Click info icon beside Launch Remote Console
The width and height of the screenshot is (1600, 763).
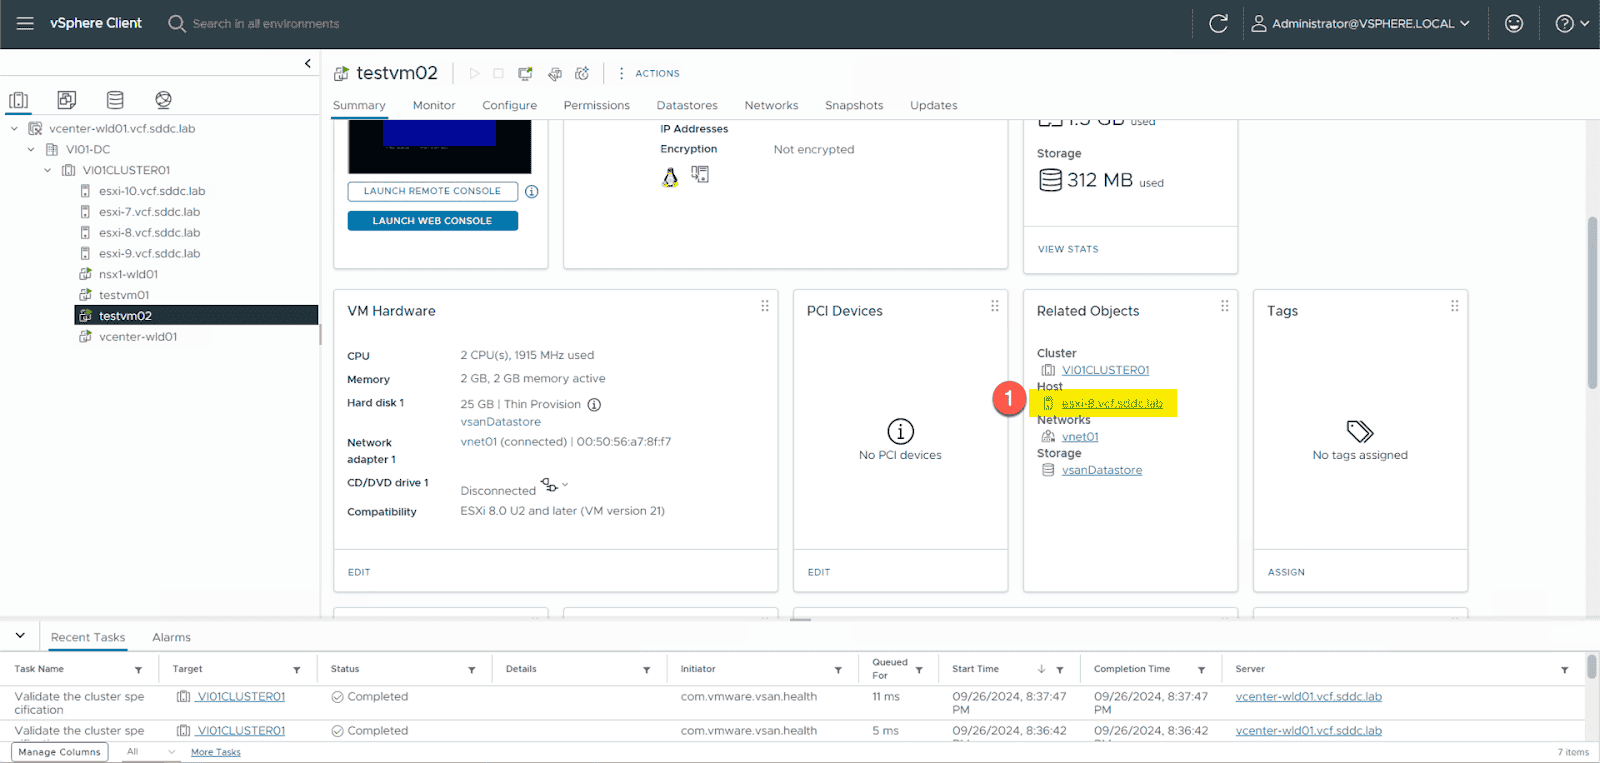point(532,192)
